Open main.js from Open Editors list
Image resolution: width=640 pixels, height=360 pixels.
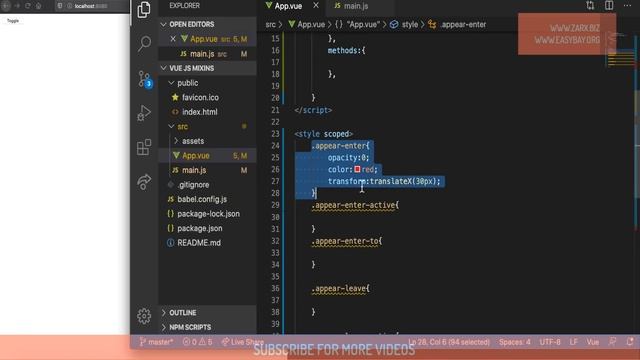[207, 54]
